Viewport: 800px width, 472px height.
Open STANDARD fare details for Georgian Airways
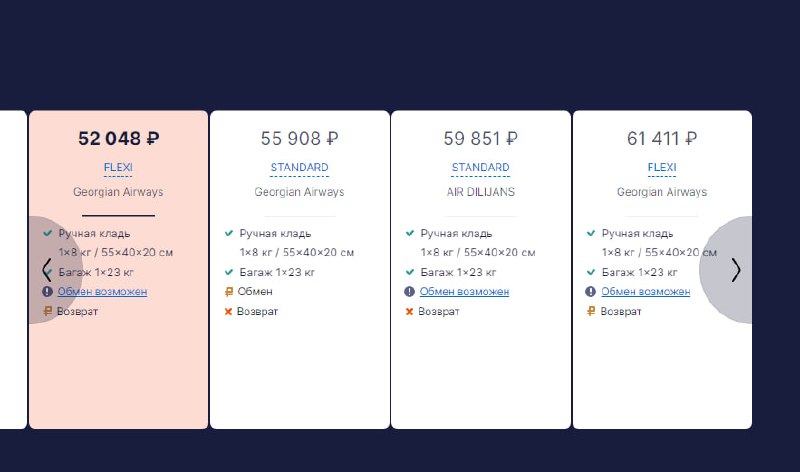click(x=299, y=167)
